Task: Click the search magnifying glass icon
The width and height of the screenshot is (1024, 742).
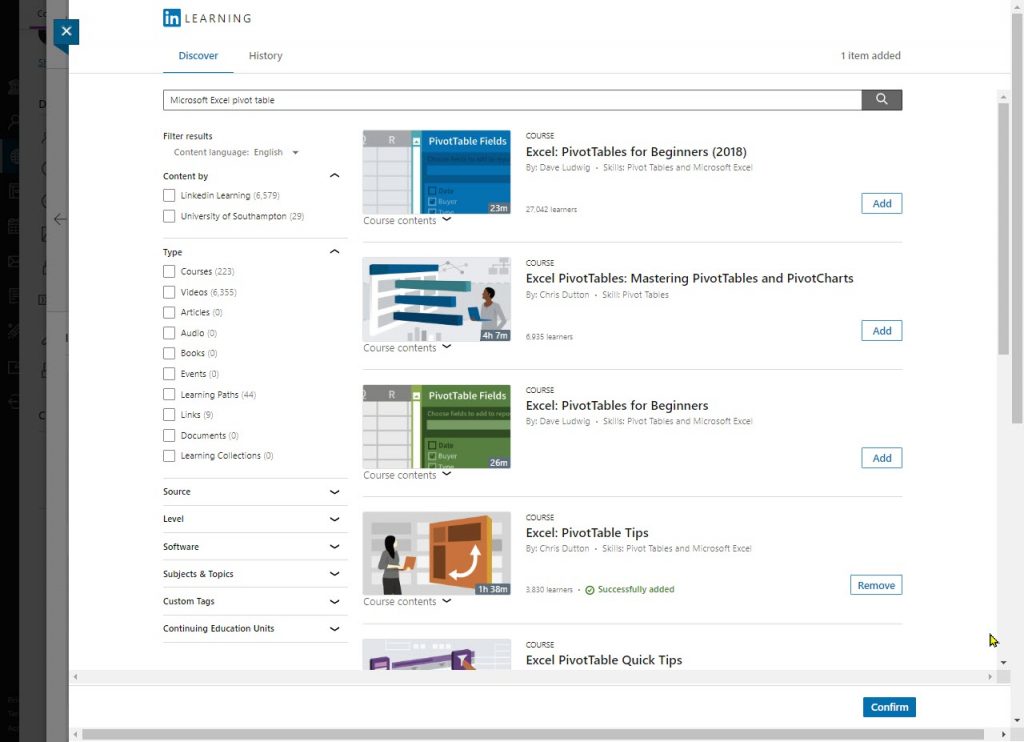Action: point(881,99)
